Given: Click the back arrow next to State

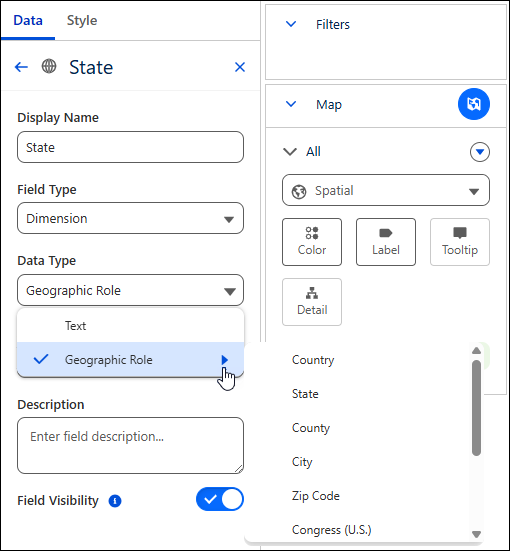Looking at the screenshot, I should 21,67.
